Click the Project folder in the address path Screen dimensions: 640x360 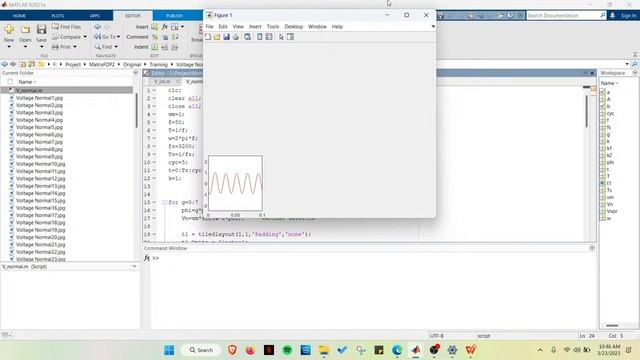point(73,64)
